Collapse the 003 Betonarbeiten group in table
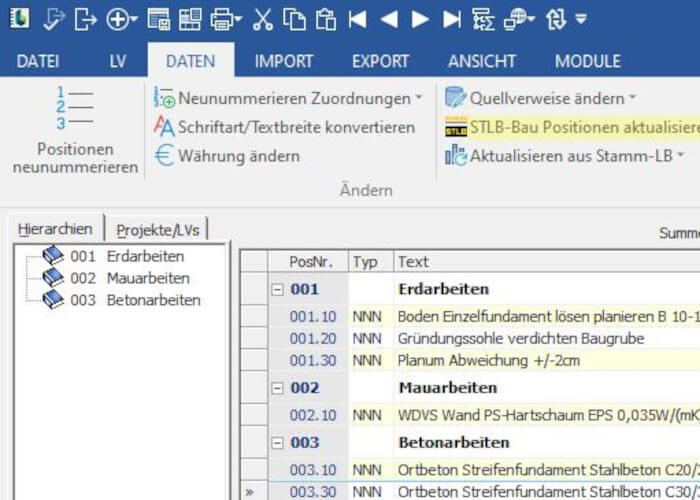Viewport: 700px width, 500px height. (x=277, y=443)
